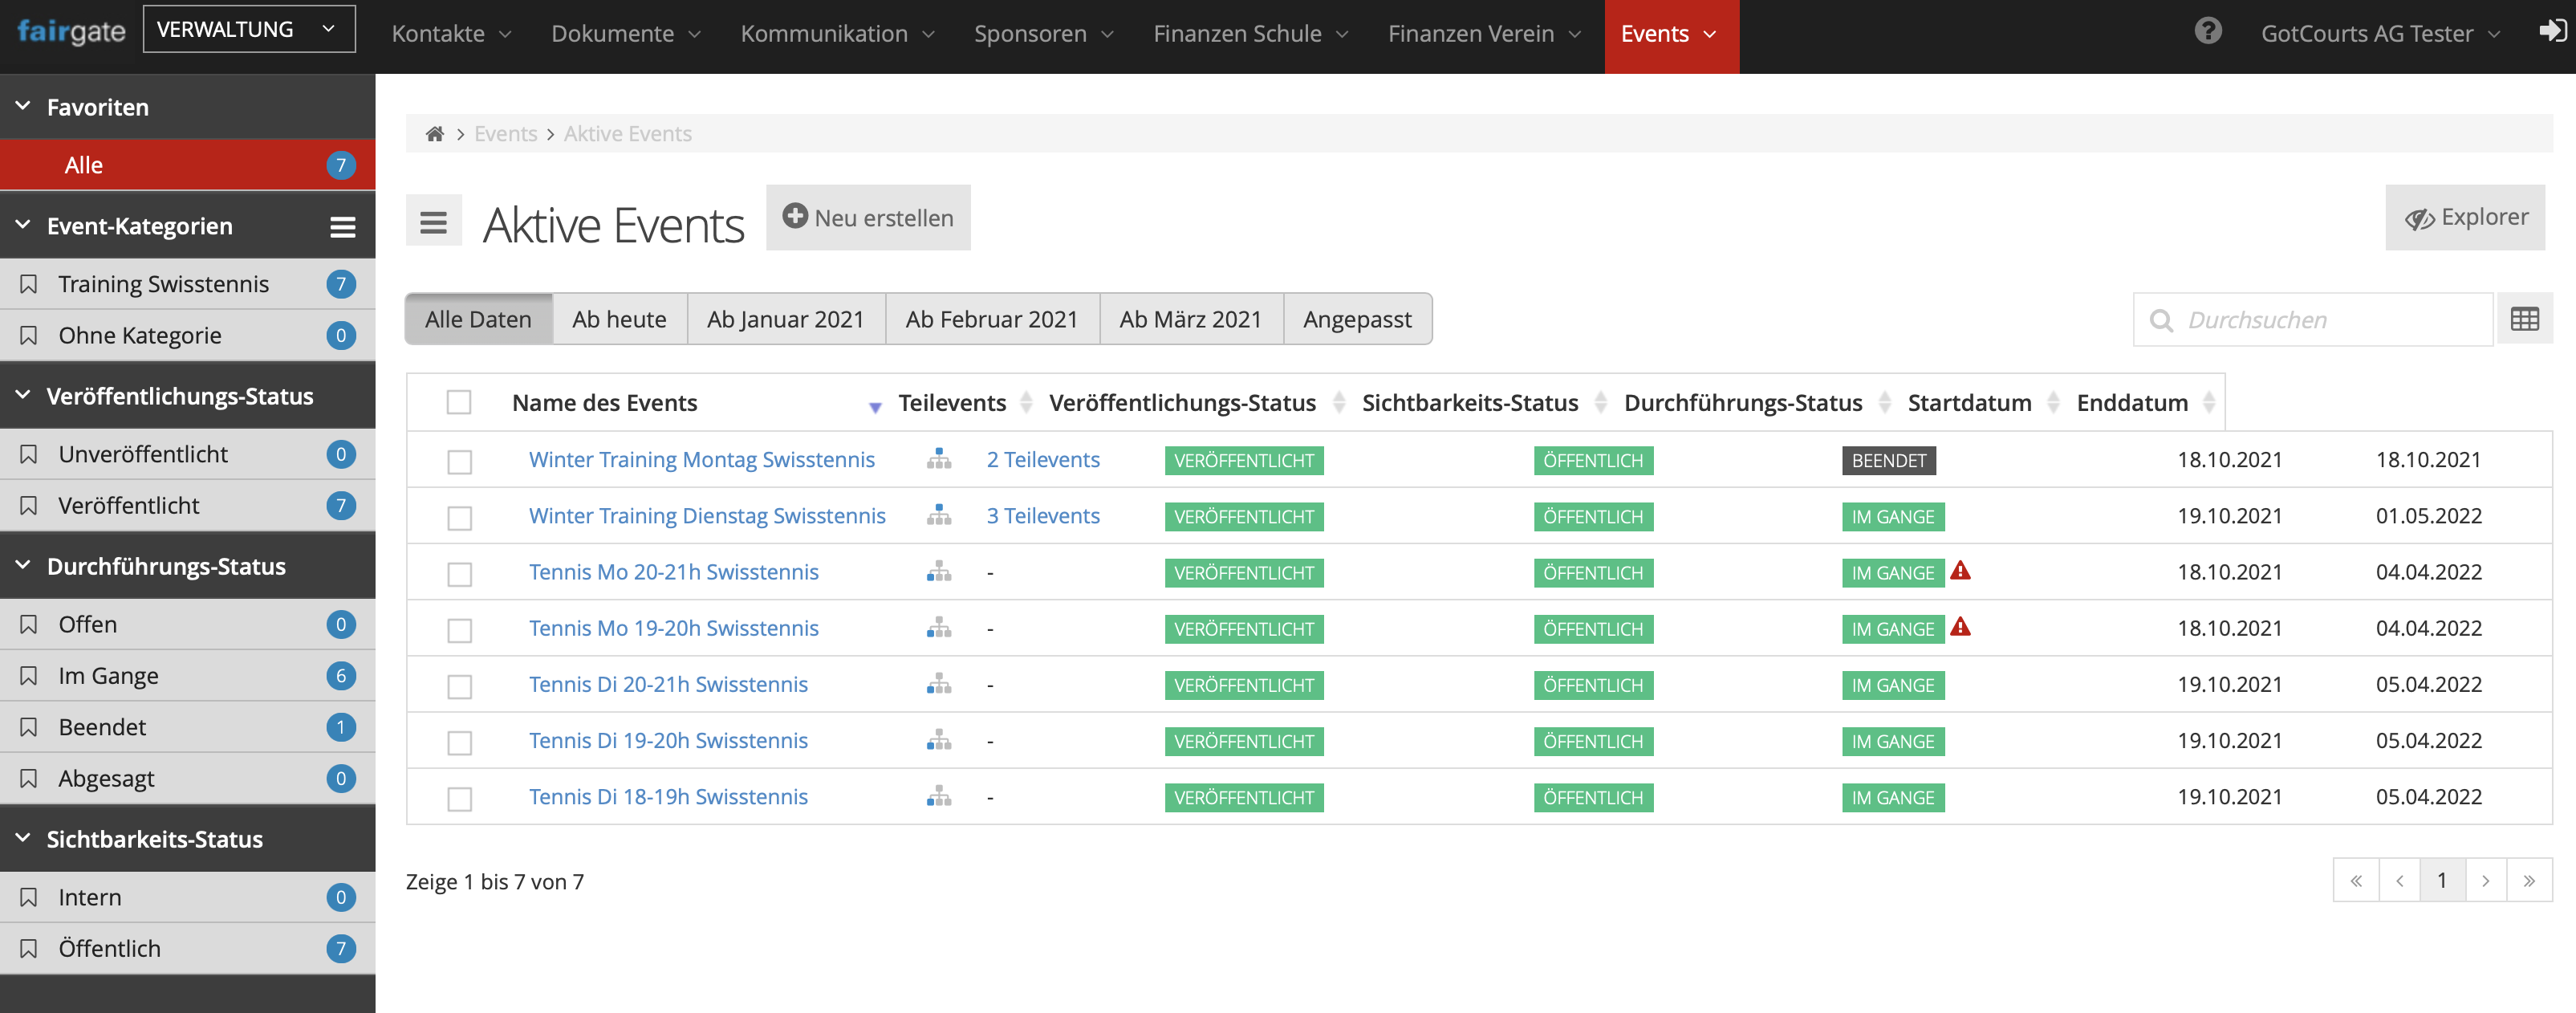The height and width of the screenshot is (1013, 2576).
Task: Click Neu erstellen button
Action: [x=868, y=217]
